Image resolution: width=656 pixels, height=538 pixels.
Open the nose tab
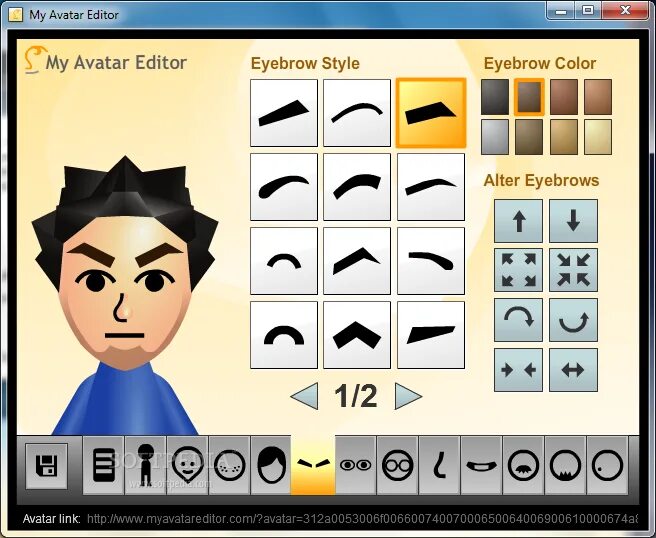click(439, 465)
